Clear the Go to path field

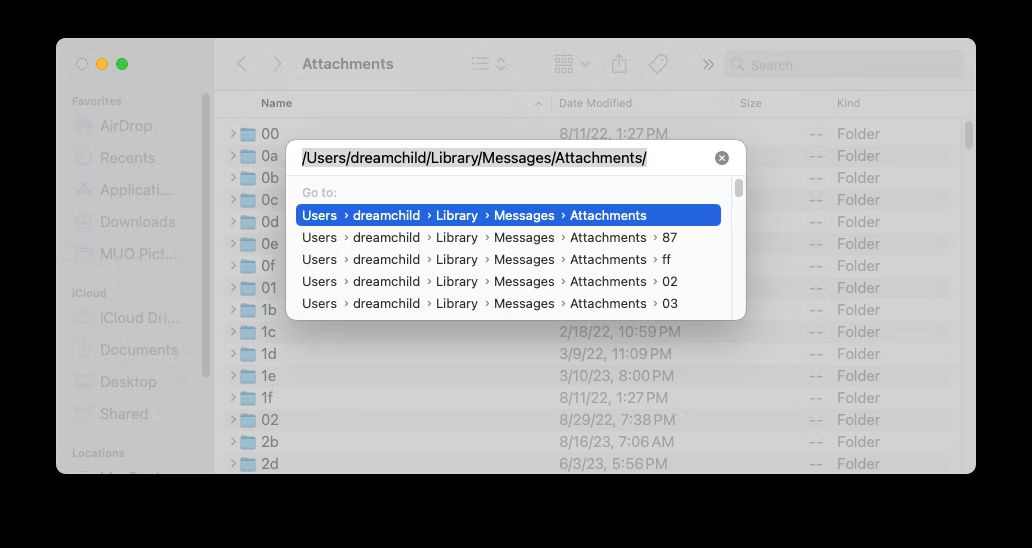[721, 158]
